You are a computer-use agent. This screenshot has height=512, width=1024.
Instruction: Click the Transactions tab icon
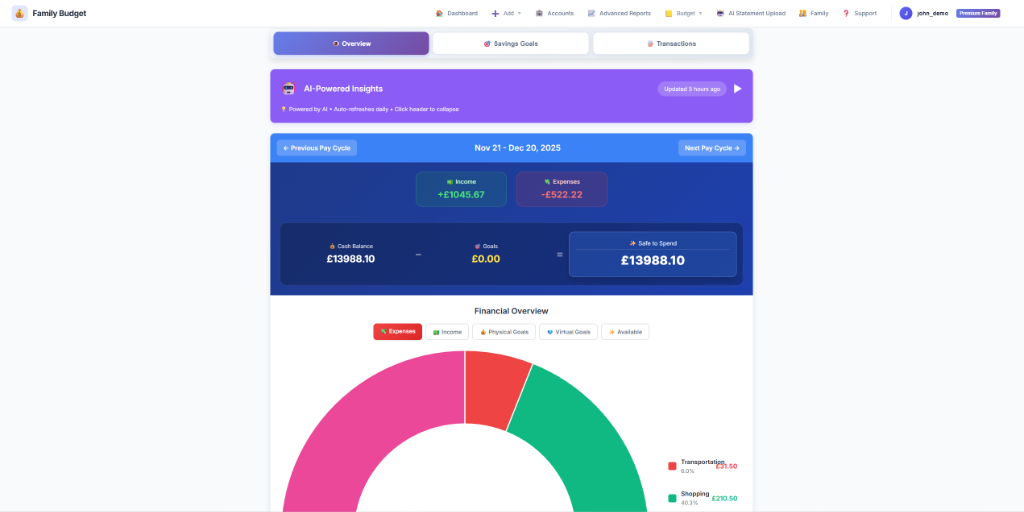pos(650,44)
